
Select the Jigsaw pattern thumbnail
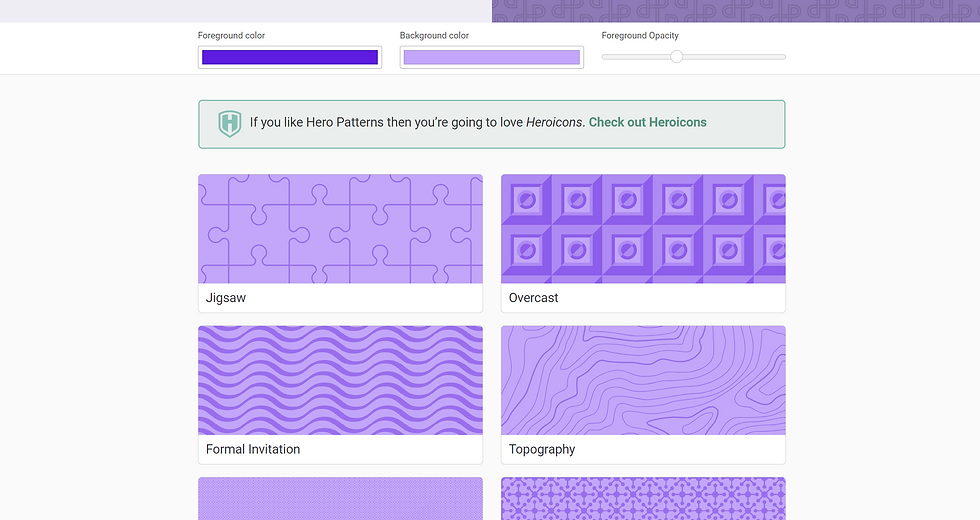click(341, 229)
